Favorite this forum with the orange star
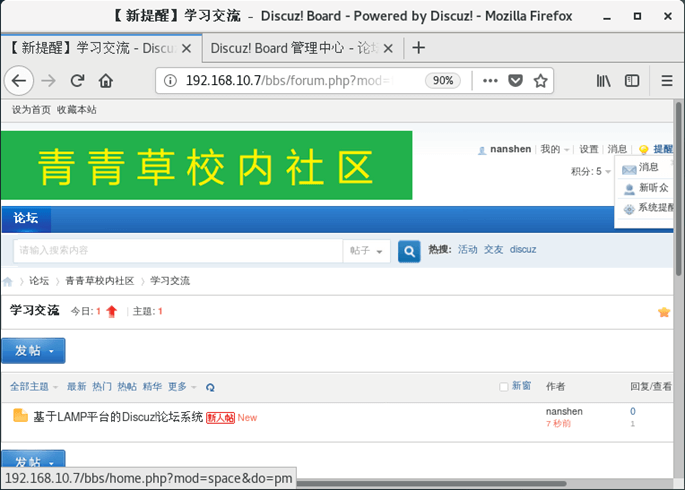The width and height of the screenshot is (685, 490). (664, 312)
